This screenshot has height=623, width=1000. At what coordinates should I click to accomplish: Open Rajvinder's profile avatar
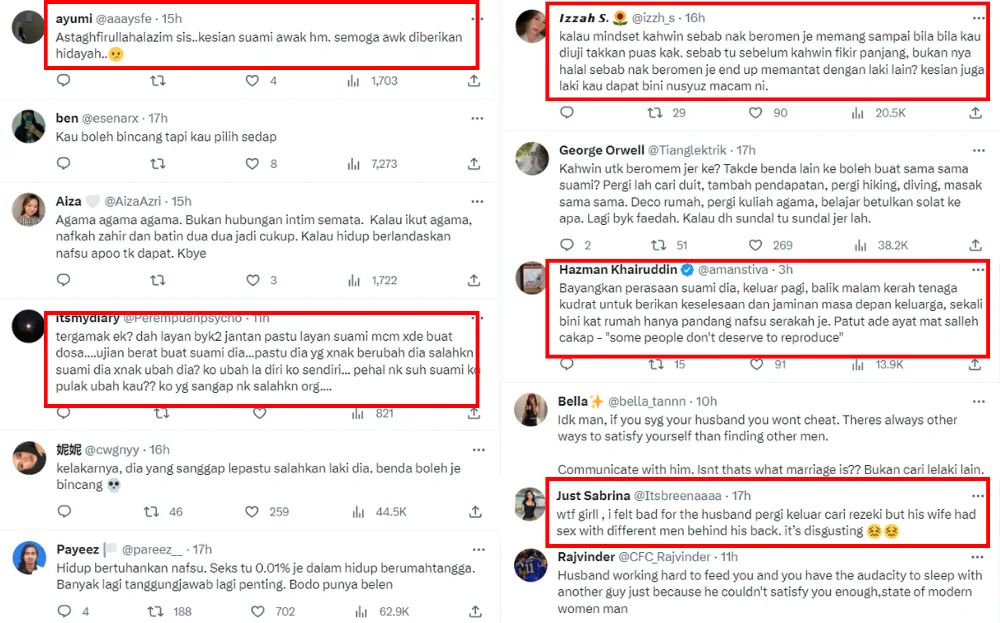pos(531,565)
